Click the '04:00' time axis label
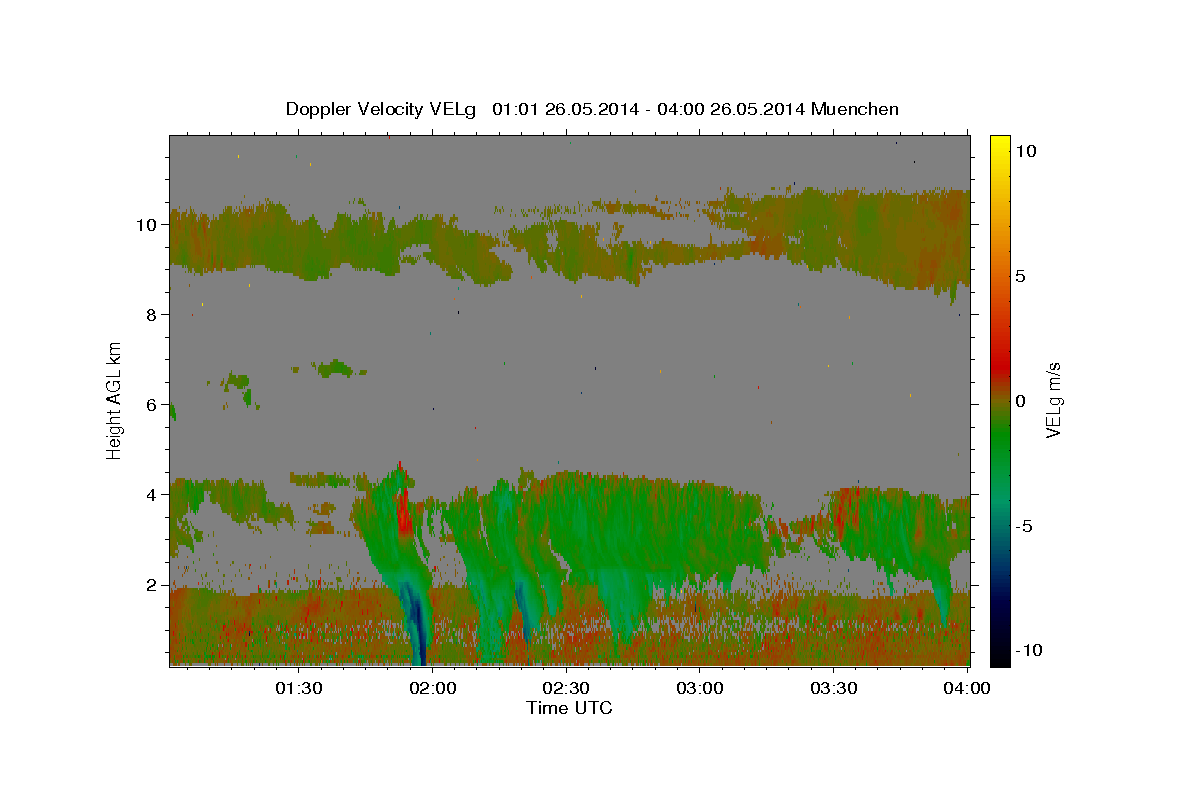Viewport: 1200px width, 800px height. click(967, 688)
